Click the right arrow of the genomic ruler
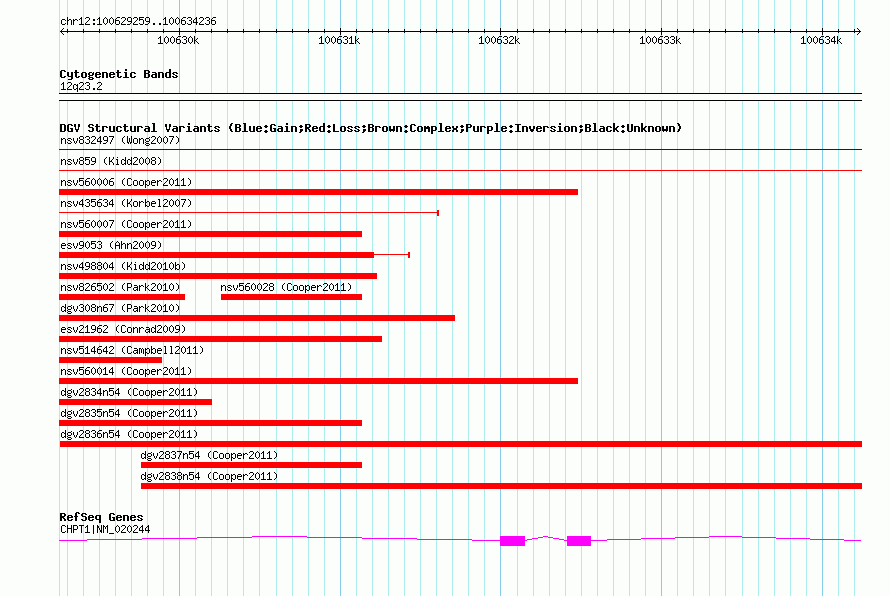 (858, 31)
